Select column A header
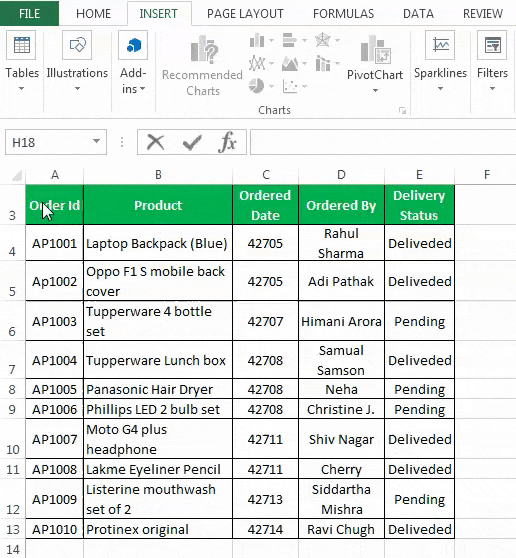 pyautogui.click(x=54, y=175)
